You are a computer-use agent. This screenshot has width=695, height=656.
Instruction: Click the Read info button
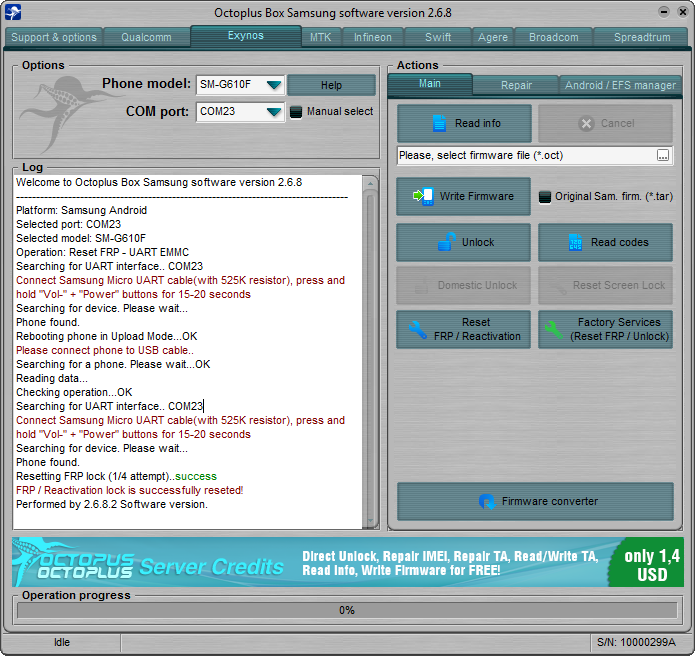point(464,123)
